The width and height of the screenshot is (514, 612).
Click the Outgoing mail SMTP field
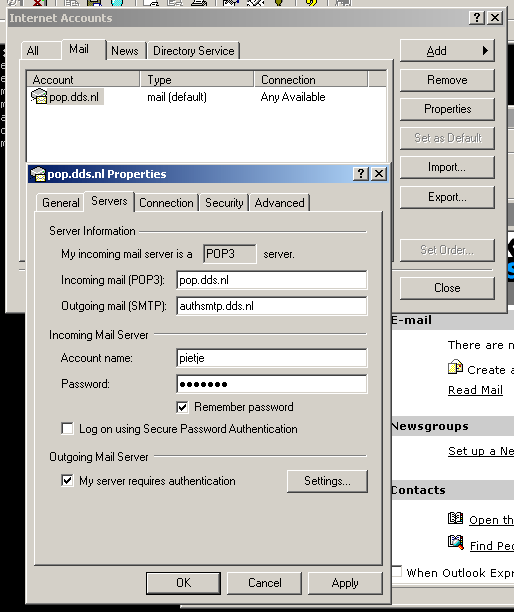pyautogui.click(x=272, y=306)
